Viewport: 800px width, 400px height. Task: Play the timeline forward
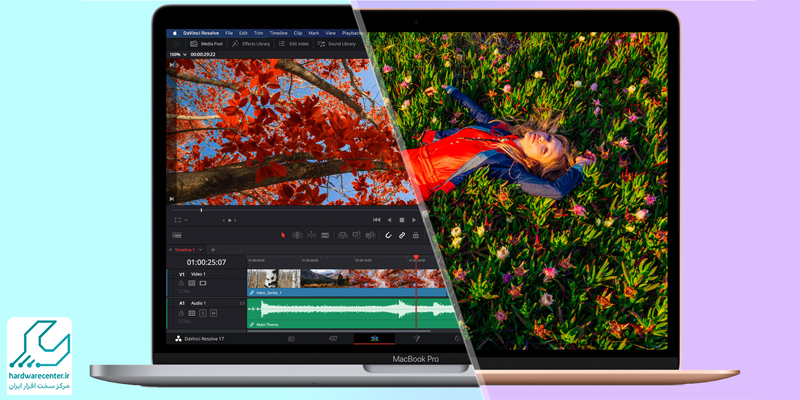tap(414, 220)
